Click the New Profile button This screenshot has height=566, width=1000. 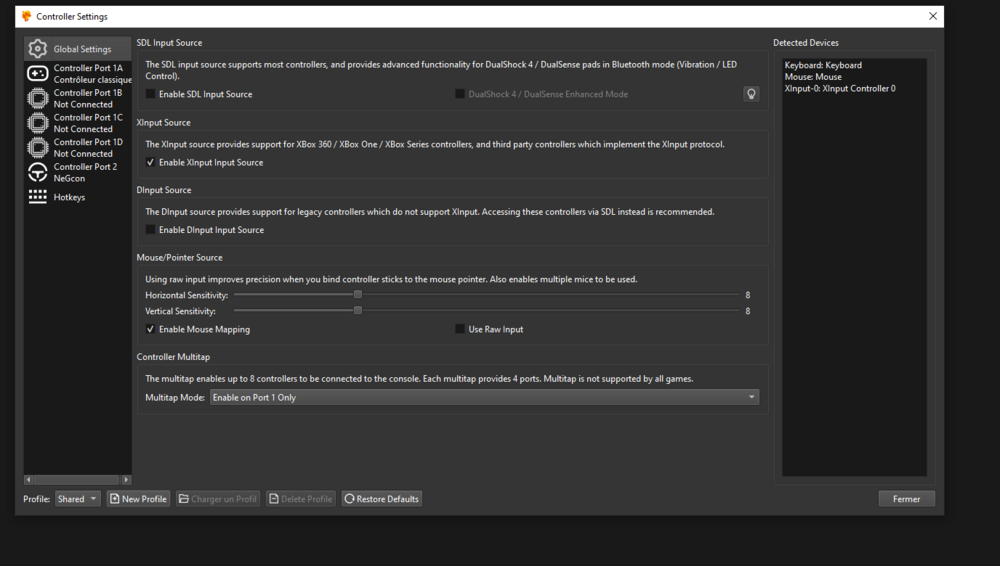coord(138,499)
